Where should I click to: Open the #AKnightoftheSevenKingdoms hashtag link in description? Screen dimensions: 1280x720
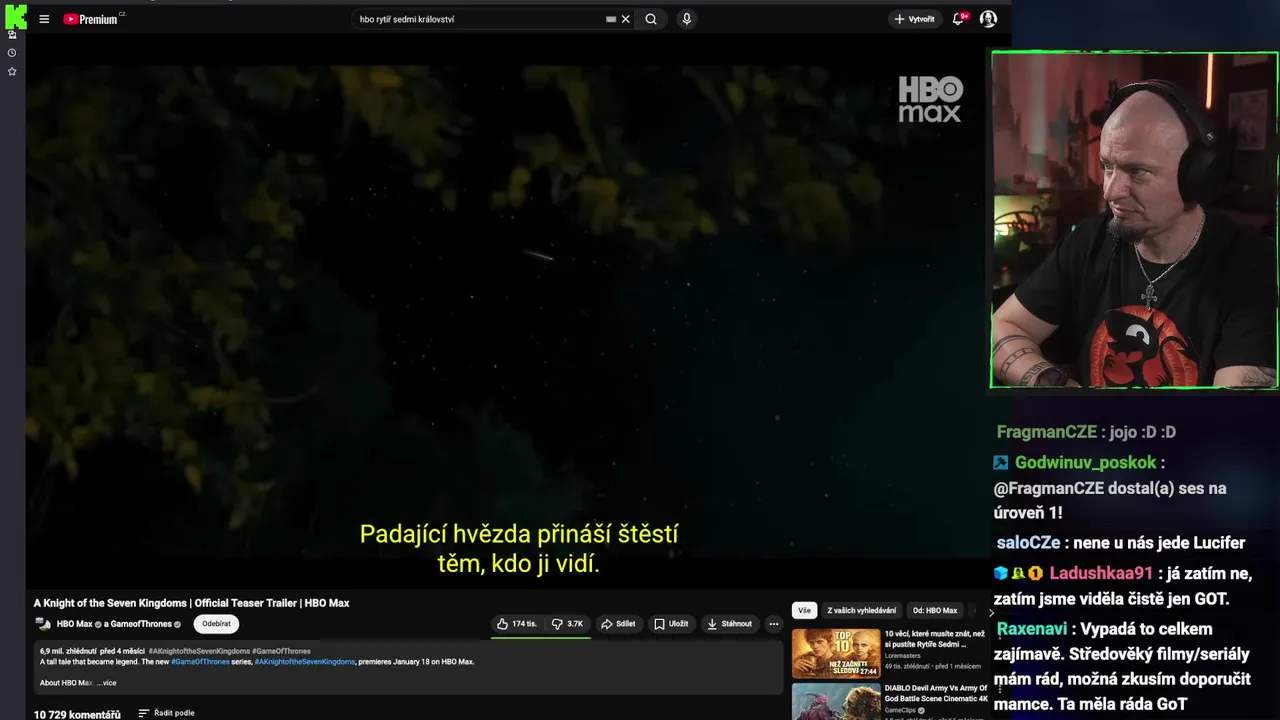(304, 662)
